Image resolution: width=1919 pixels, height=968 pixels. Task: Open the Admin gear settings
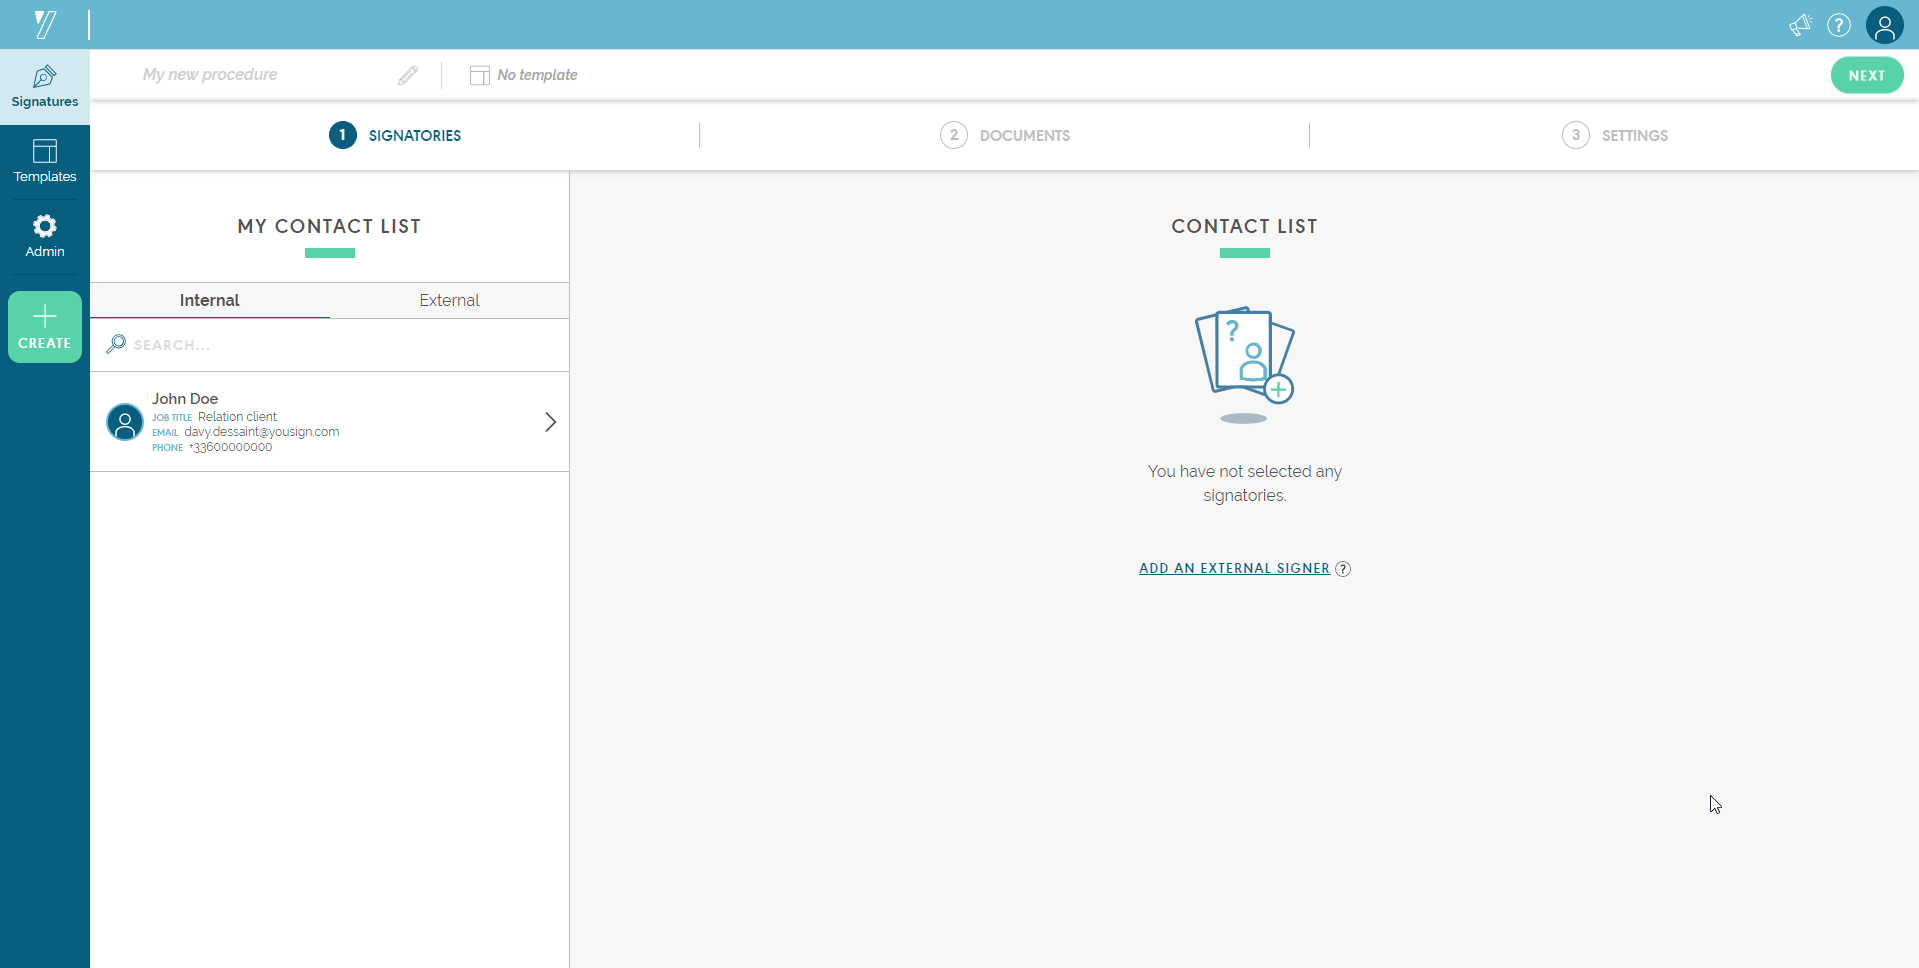coord(45,237)
